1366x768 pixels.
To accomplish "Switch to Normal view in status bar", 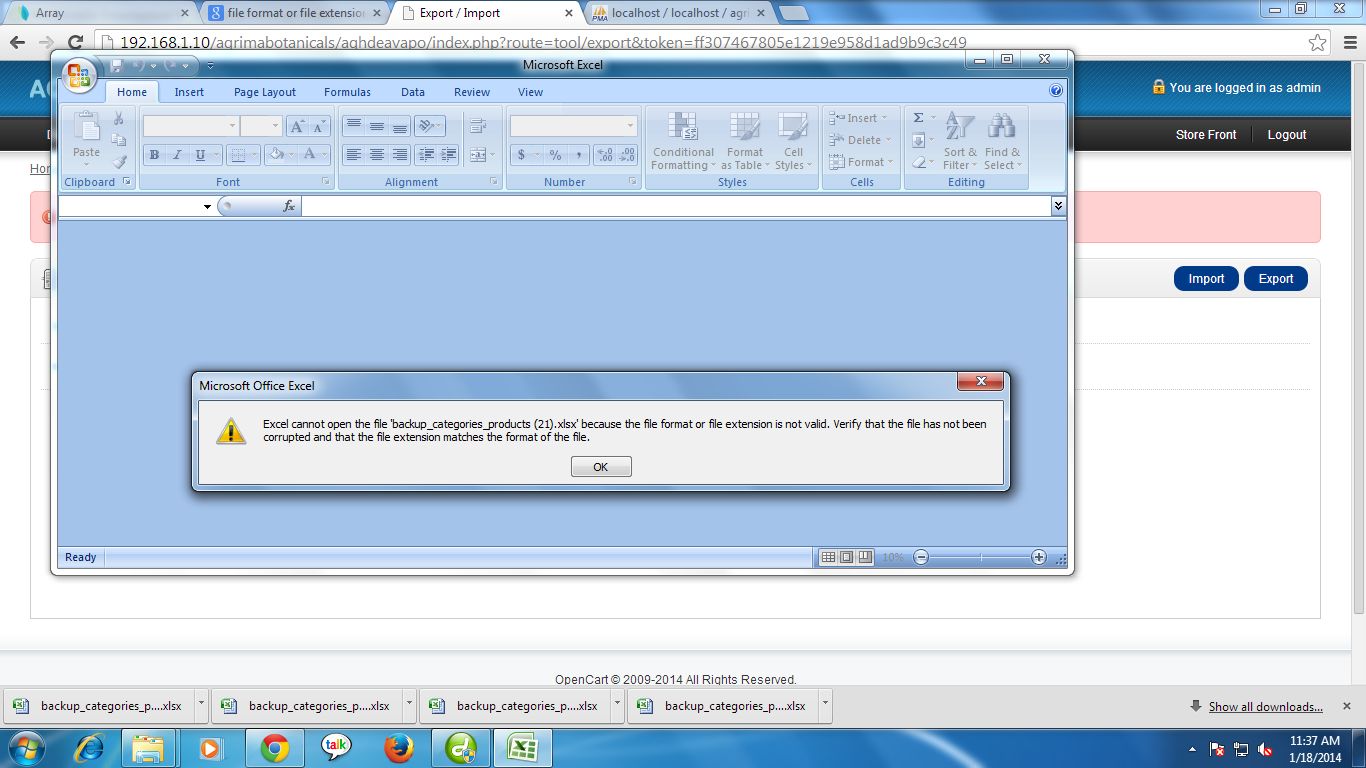I will [x=828, y=557].
